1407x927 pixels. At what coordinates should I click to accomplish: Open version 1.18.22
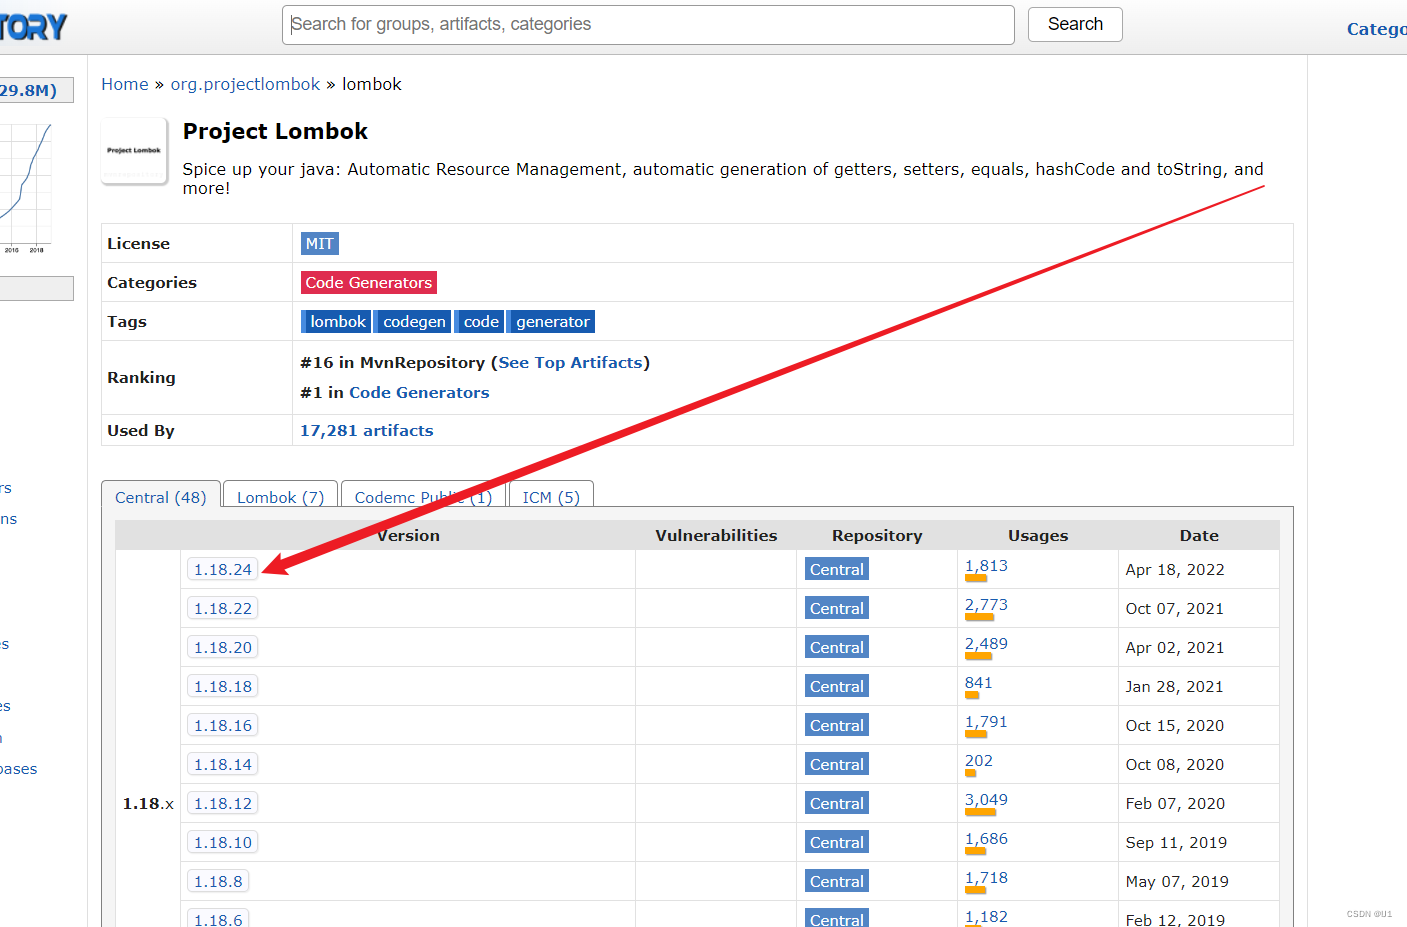click(223, 608)
